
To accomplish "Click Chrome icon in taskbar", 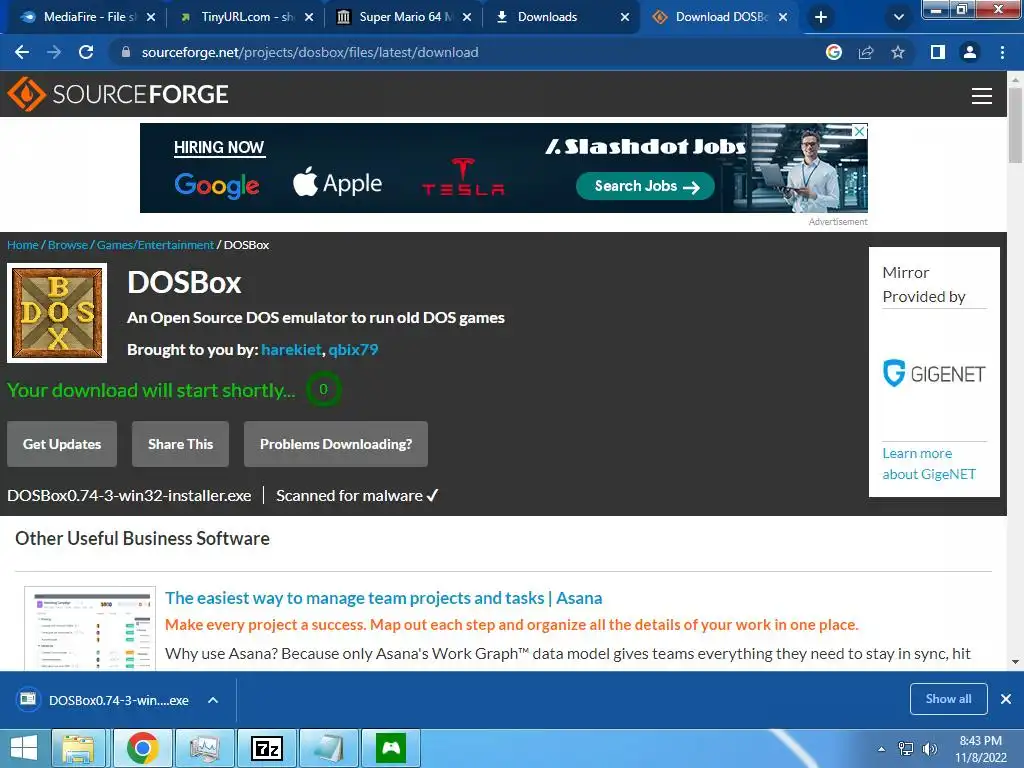I will pyautogui.click(x=142, y=748).
